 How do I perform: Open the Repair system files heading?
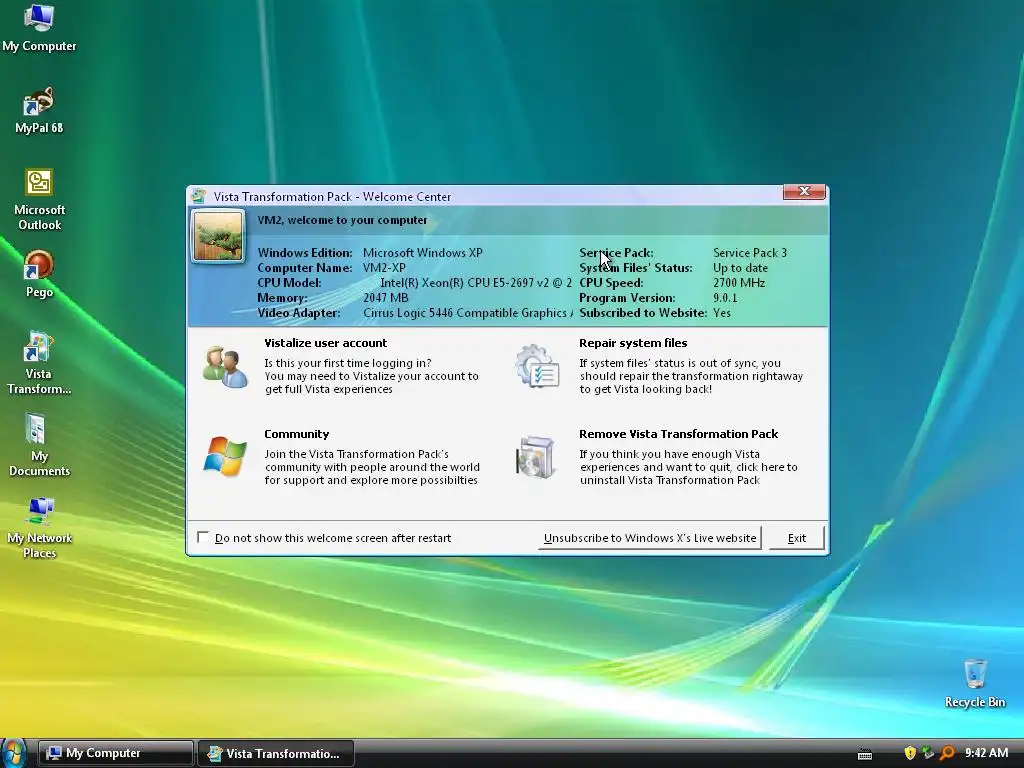[633, 343]
